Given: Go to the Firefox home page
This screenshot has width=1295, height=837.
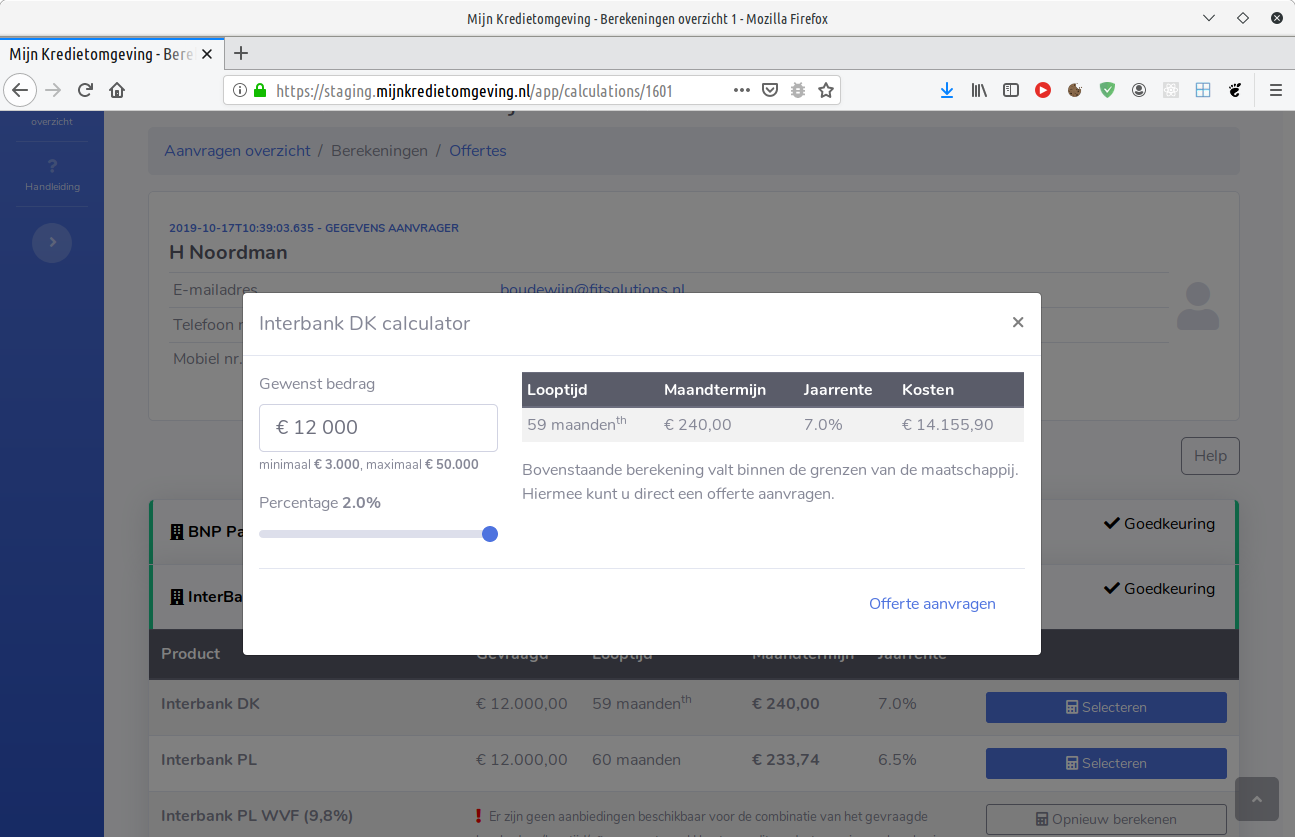Looking at the screenshot, I should (x=117, y=90).
